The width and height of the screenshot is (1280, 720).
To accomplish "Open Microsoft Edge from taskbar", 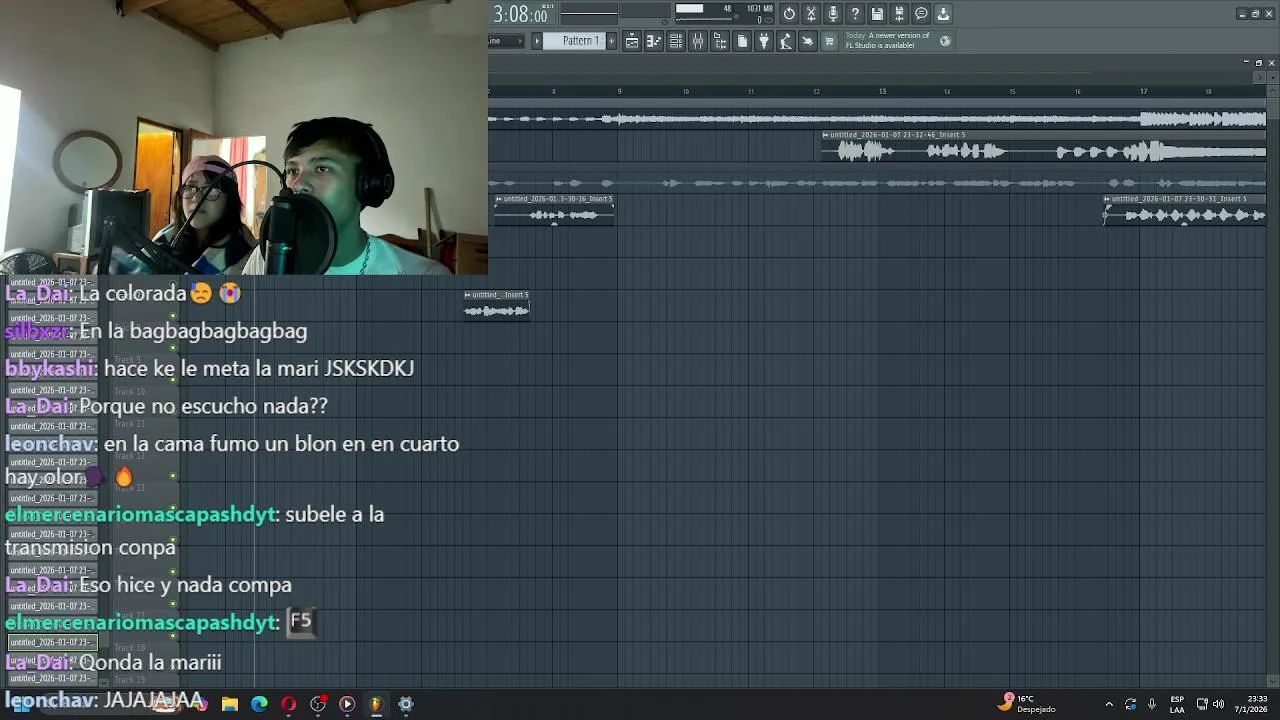I will [x=259, y=704].
